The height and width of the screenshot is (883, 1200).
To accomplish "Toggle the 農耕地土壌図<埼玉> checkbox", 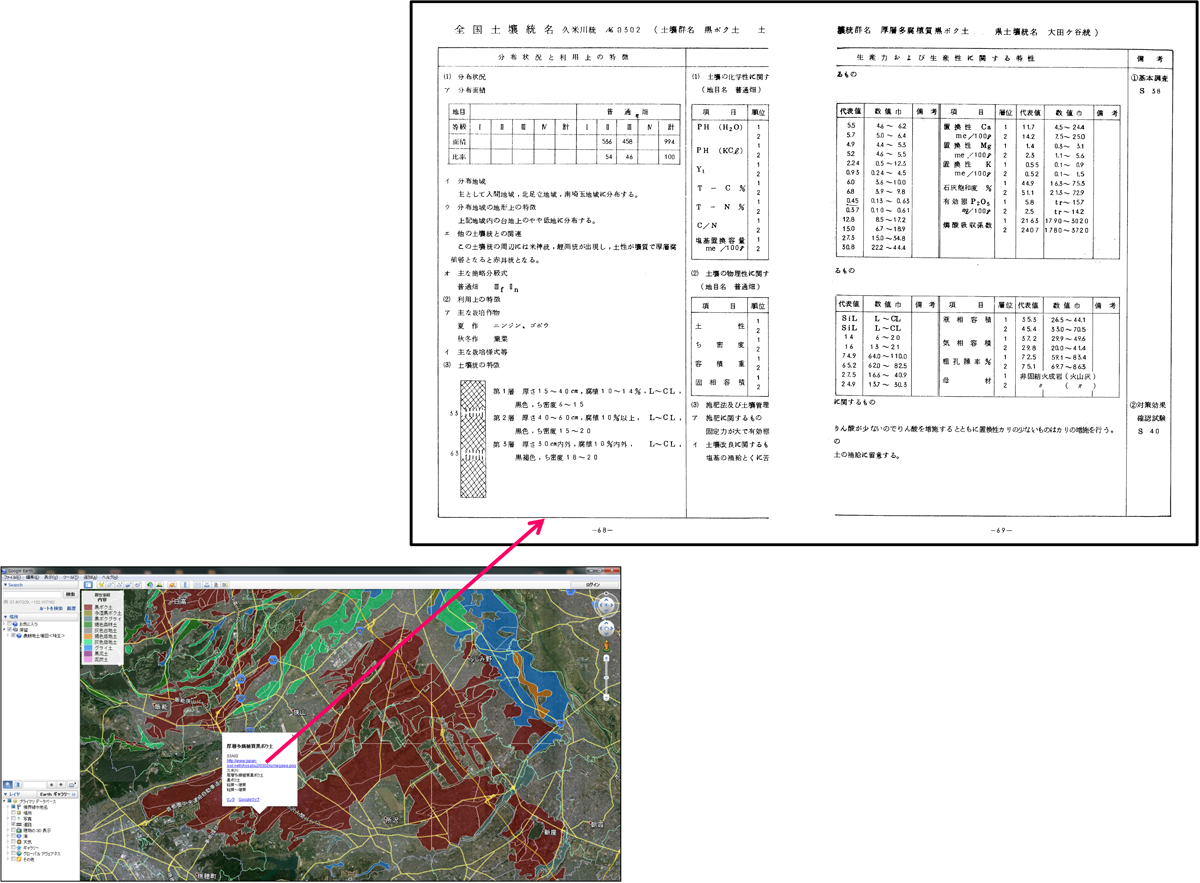I will pyautogui.click(x=14, y=635).
